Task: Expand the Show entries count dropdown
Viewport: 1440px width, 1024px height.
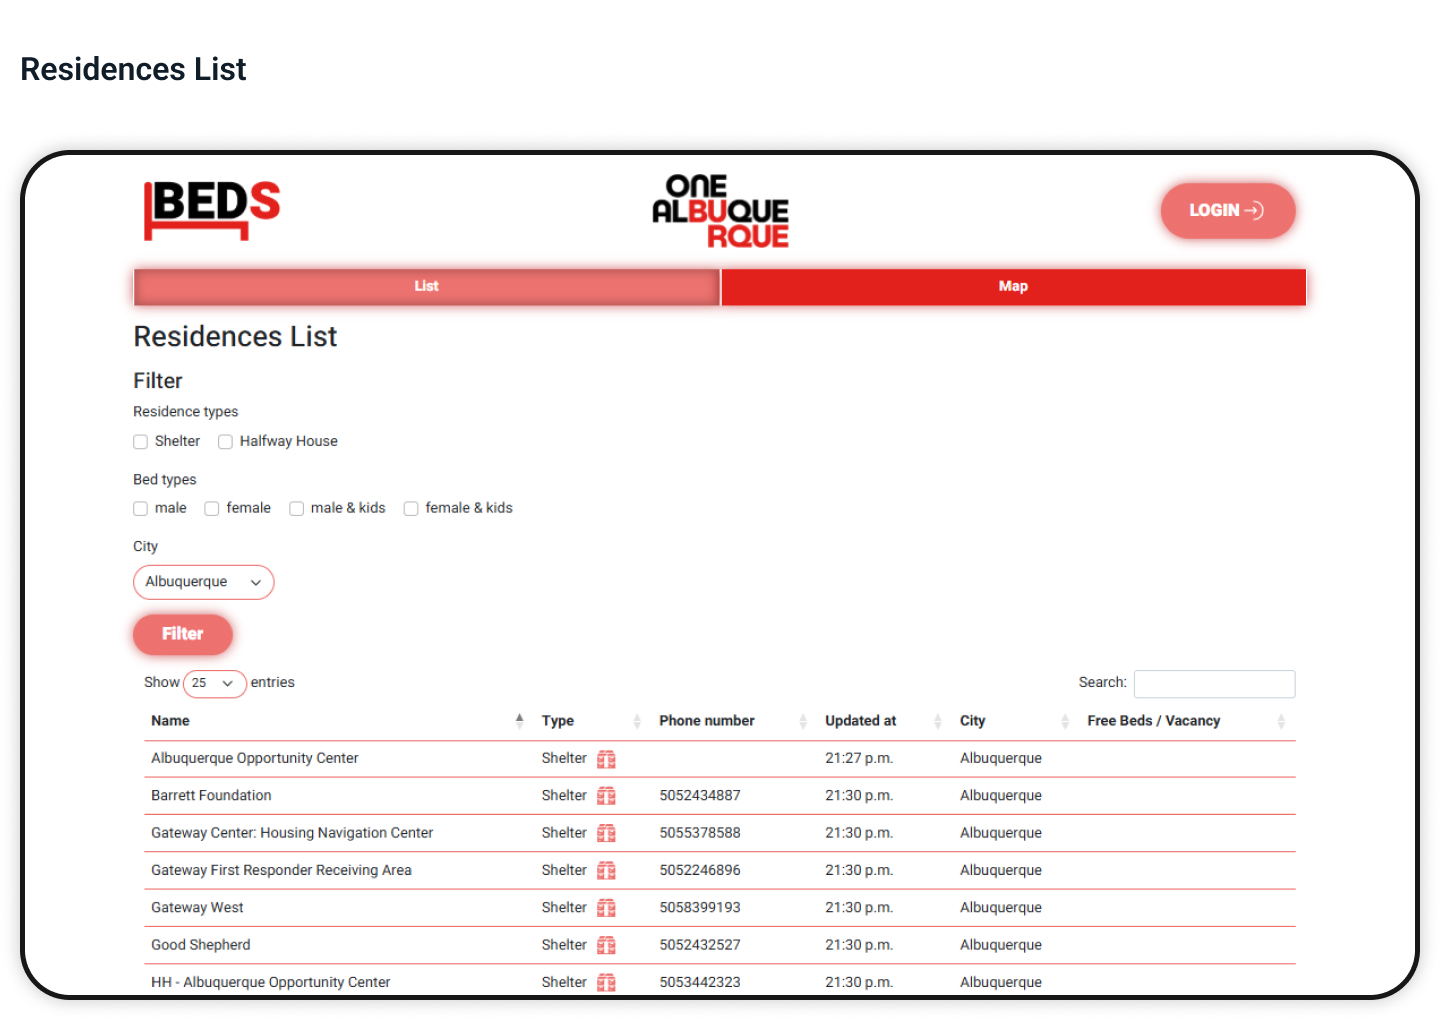Action: tap(214, 683)
